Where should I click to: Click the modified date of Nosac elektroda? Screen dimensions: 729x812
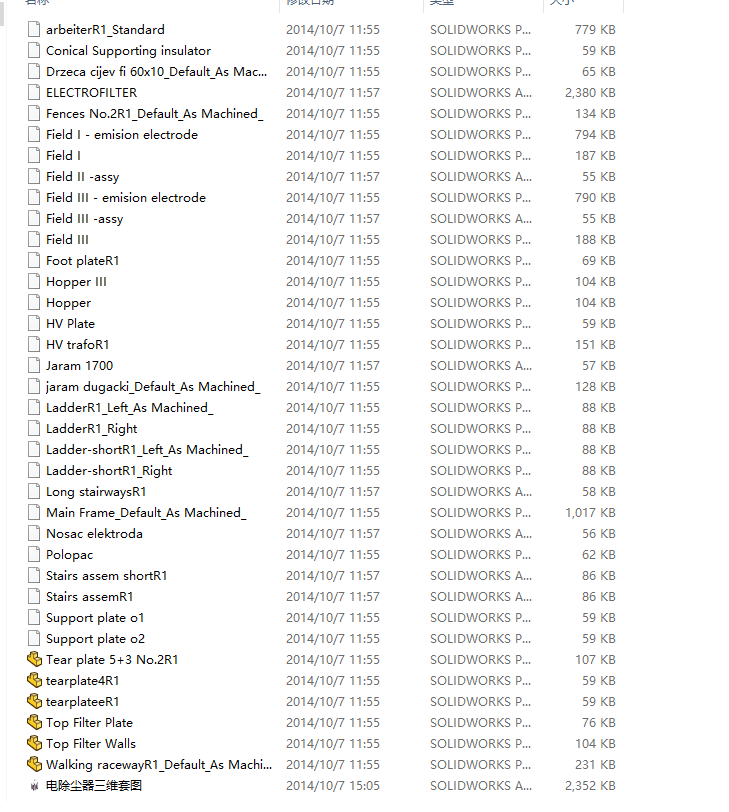coord(333,533)
